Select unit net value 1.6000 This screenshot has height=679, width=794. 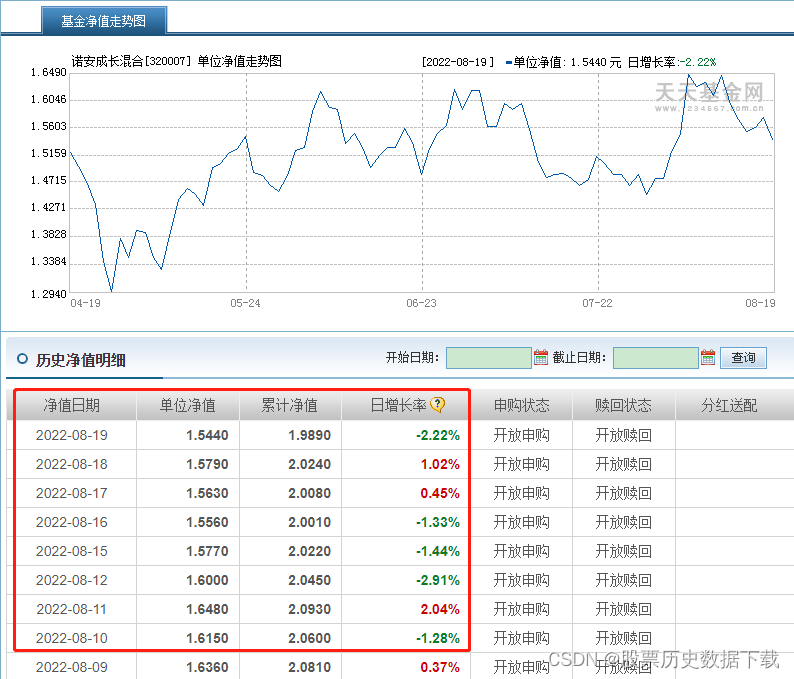coord(207,580)
